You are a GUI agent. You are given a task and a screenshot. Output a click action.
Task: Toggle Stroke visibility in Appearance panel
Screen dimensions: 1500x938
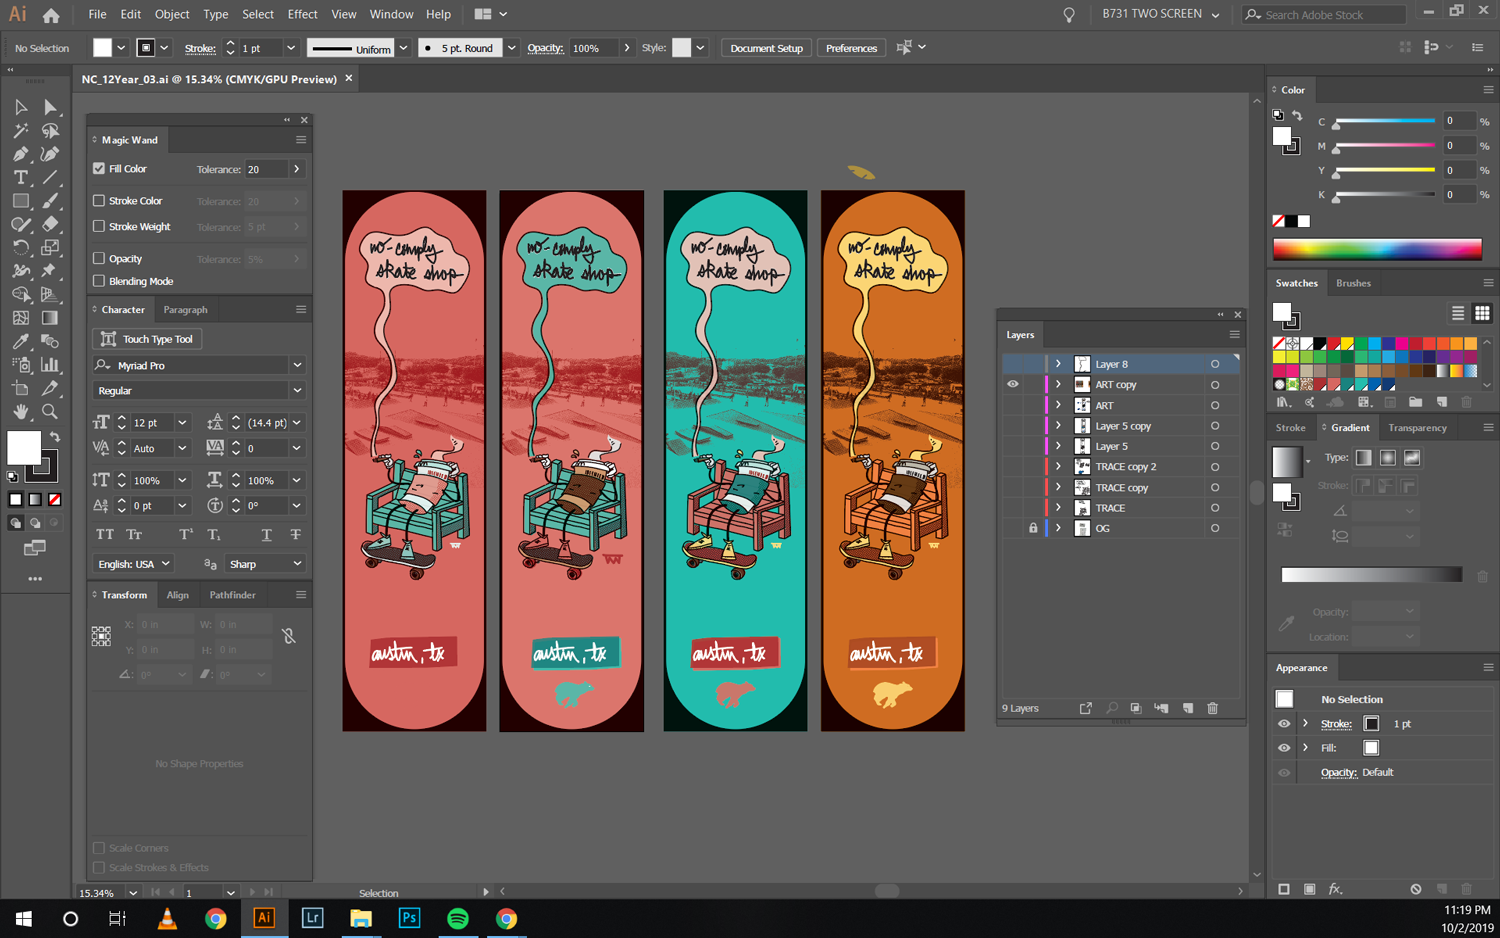tap(1284, 724)
